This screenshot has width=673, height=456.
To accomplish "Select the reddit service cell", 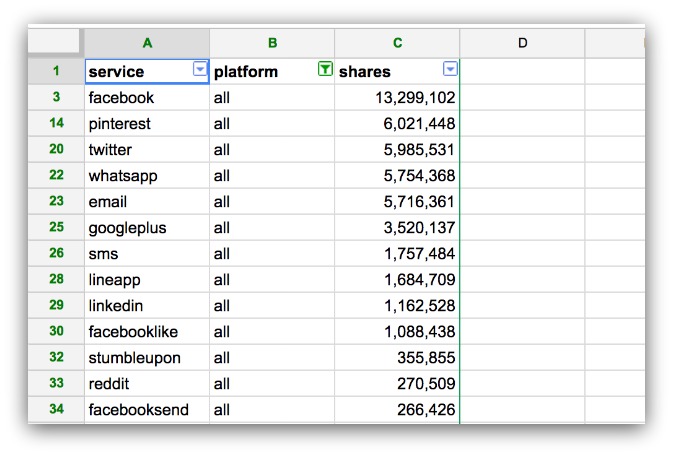I will [x=147, y=383].
